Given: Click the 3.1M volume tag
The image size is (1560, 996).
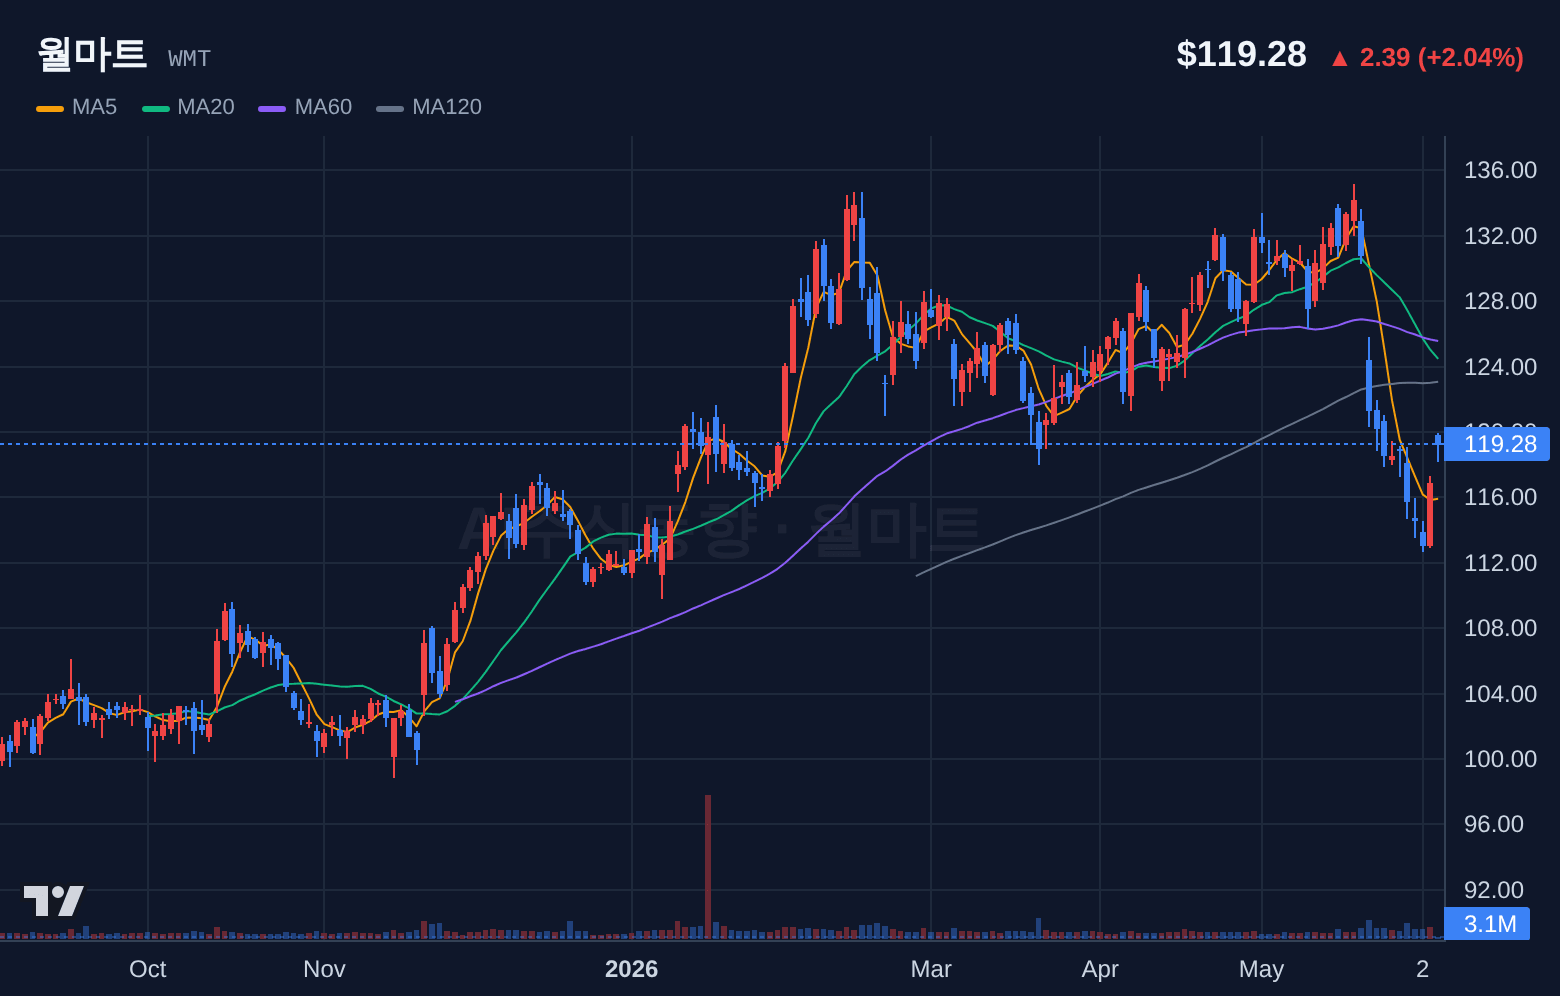Looking at the screenshot, I should (x=1487, y=924).
